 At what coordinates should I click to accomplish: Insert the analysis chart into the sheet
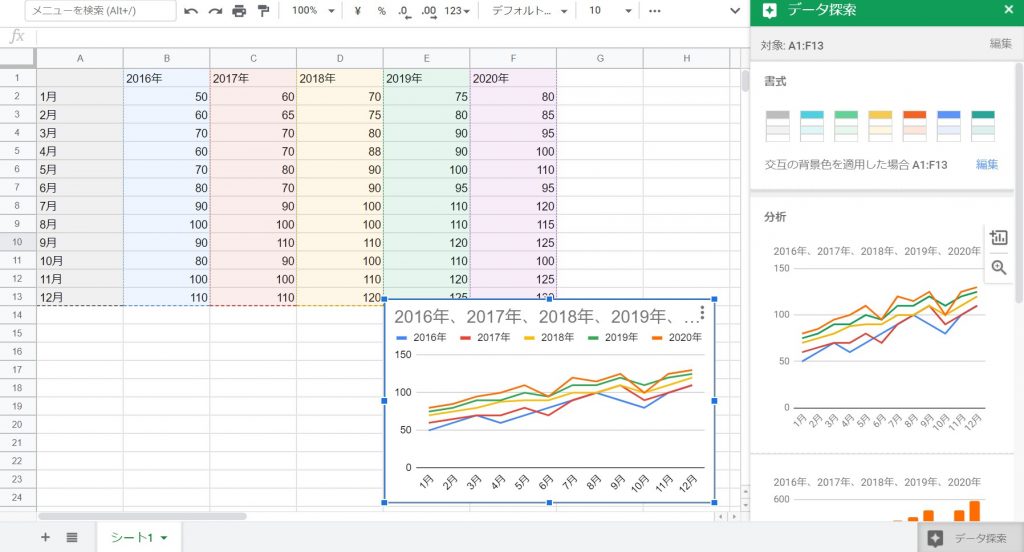[x=999, y=238]
